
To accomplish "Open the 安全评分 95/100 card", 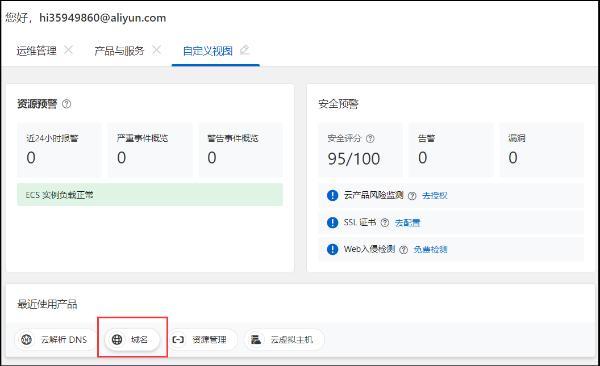I will tap(360, 150).
